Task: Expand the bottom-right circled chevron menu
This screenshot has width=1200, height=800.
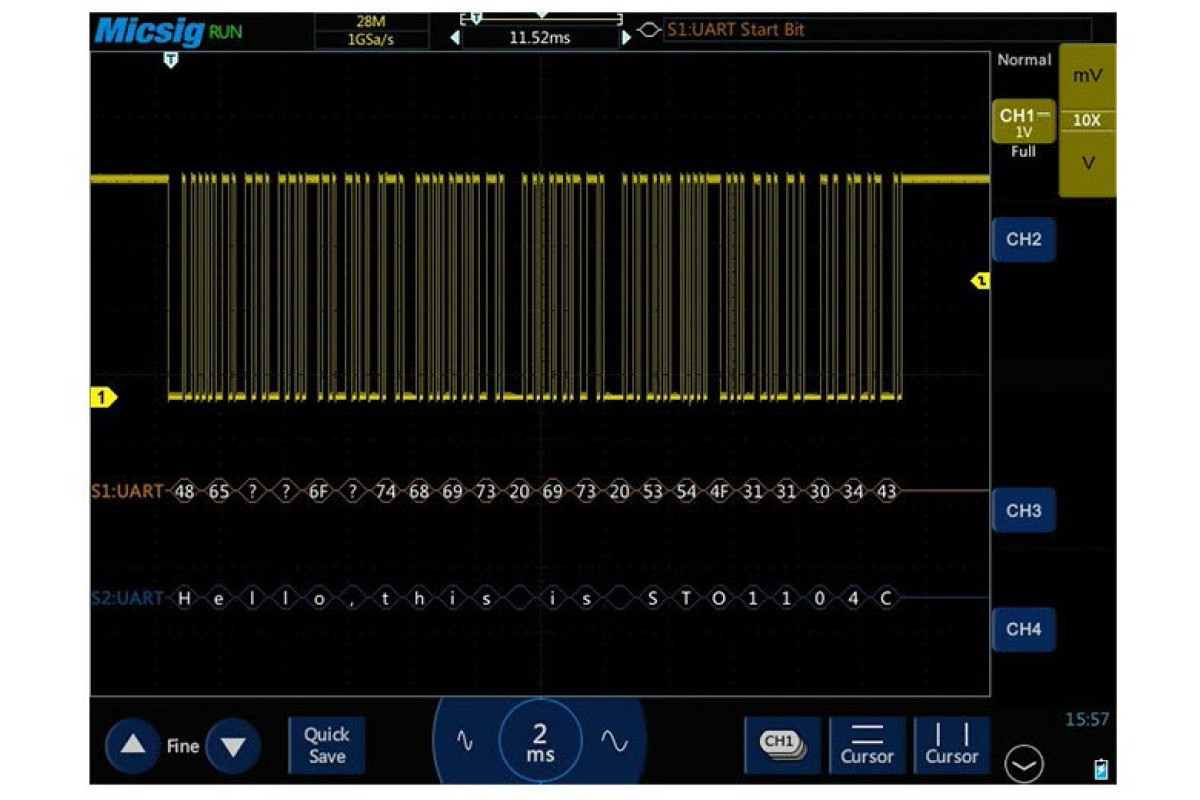Action: tap(1024, 765)
